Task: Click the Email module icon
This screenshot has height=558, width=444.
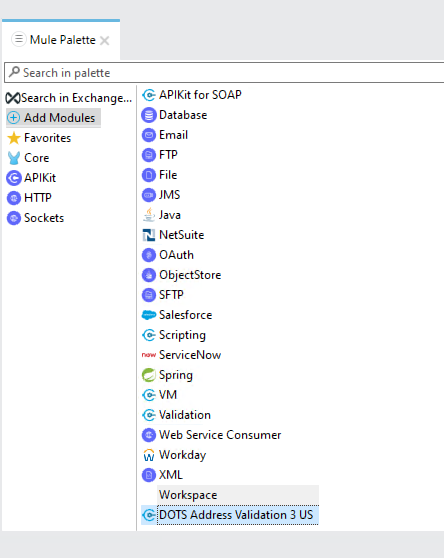Action: pos(149,135)
